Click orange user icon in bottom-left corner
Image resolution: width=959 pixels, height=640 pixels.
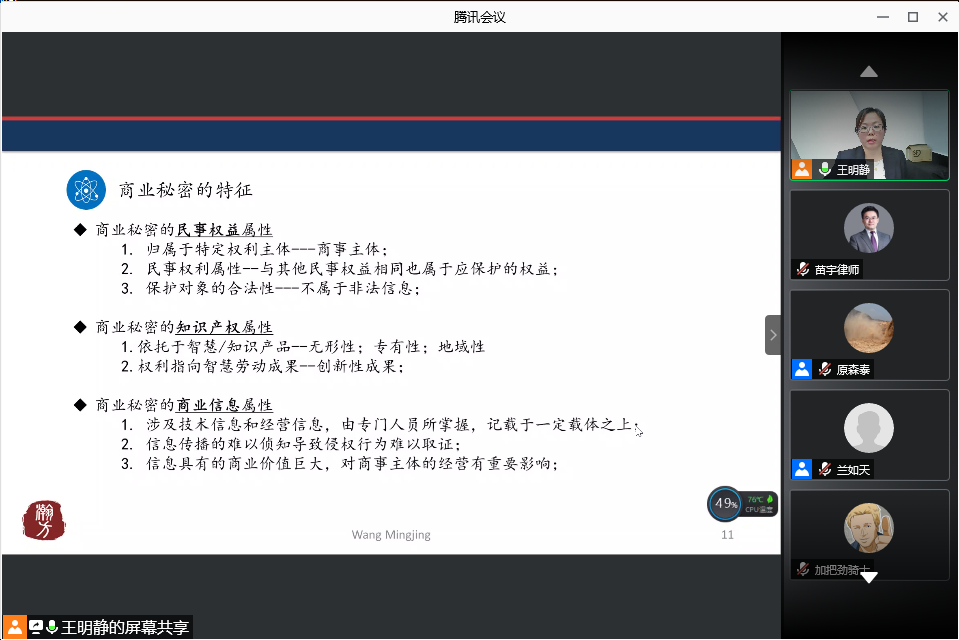pyautogui.click(x=14, y=628)
